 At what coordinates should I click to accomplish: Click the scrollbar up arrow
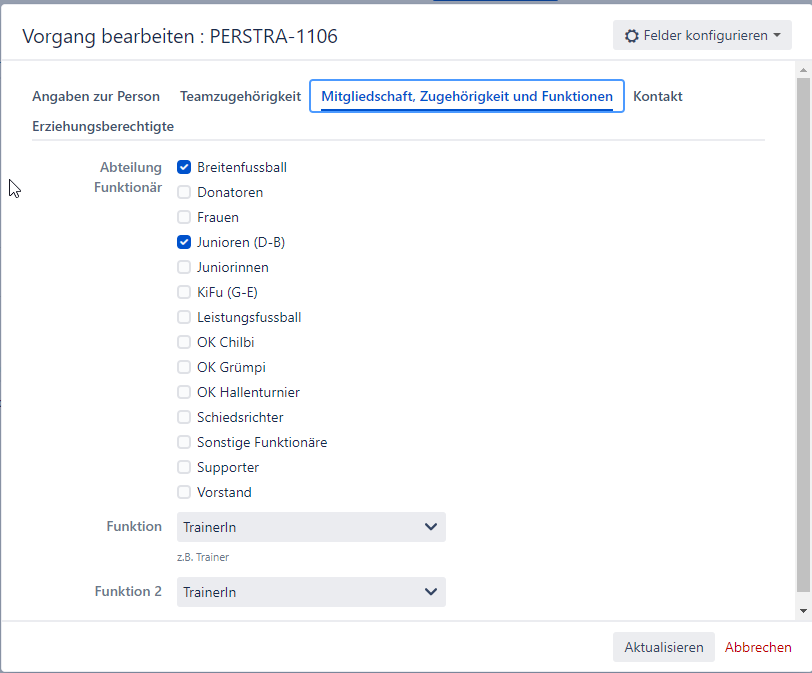[803, 70]
